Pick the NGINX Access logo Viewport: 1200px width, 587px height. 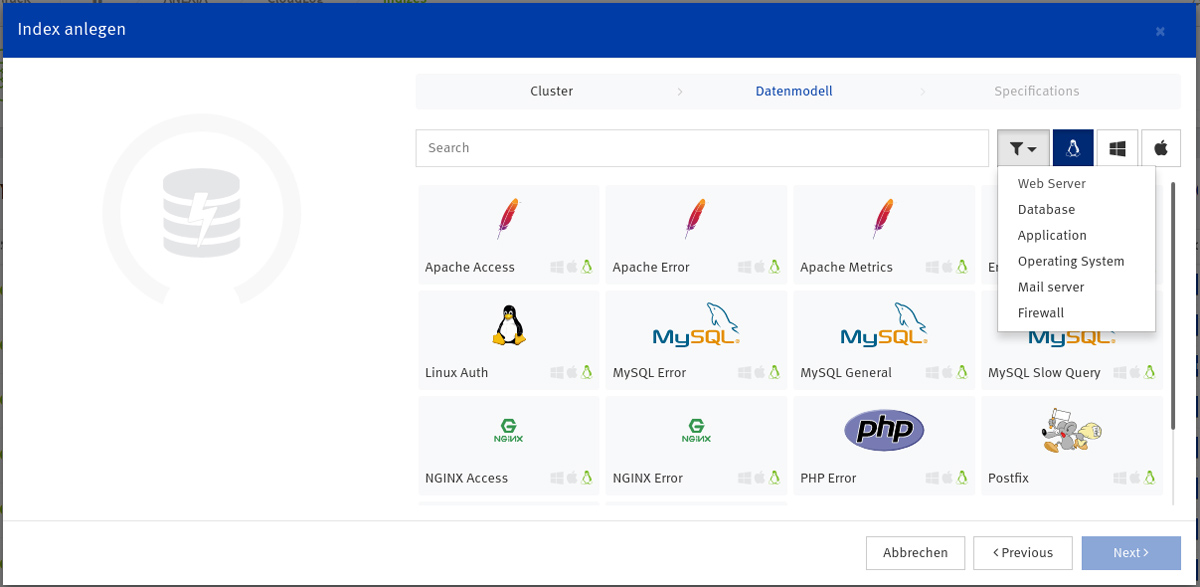click(509, 431)
